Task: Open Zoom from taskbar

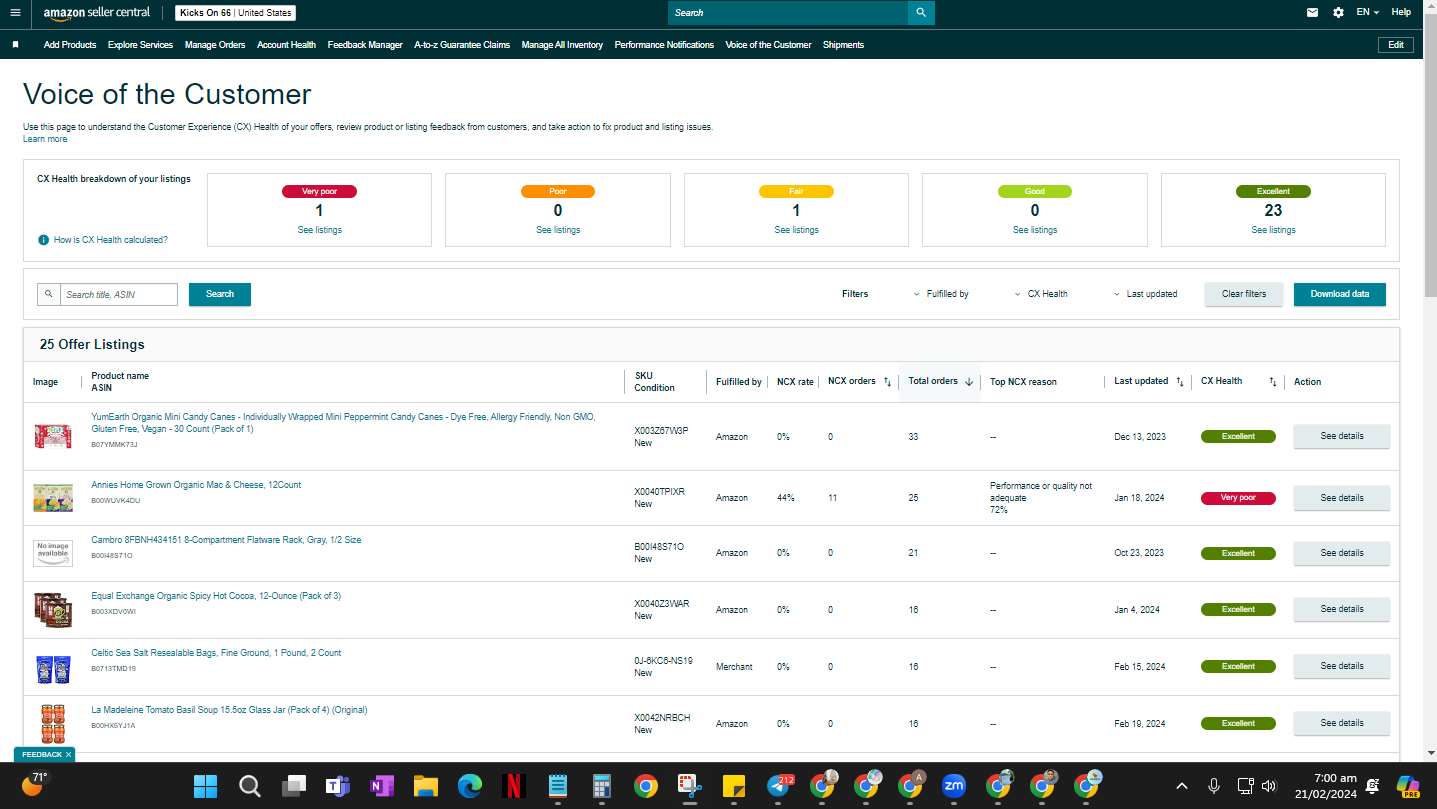Action: click(x=954, y=786)
